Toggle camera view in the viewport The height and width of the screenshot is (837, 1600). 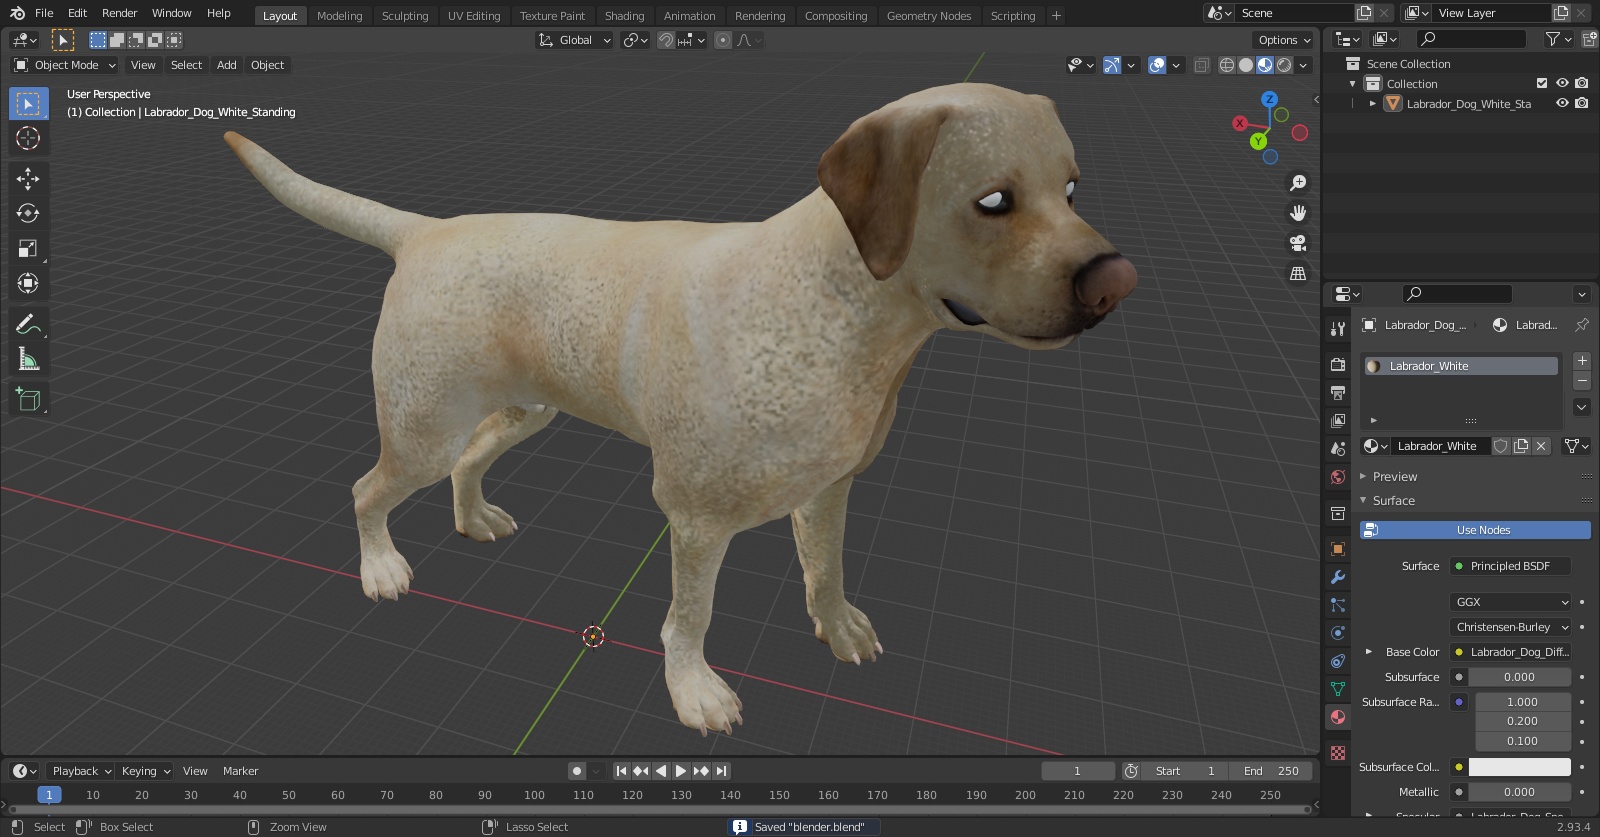pyautogui.click(x=1298, y=243)
